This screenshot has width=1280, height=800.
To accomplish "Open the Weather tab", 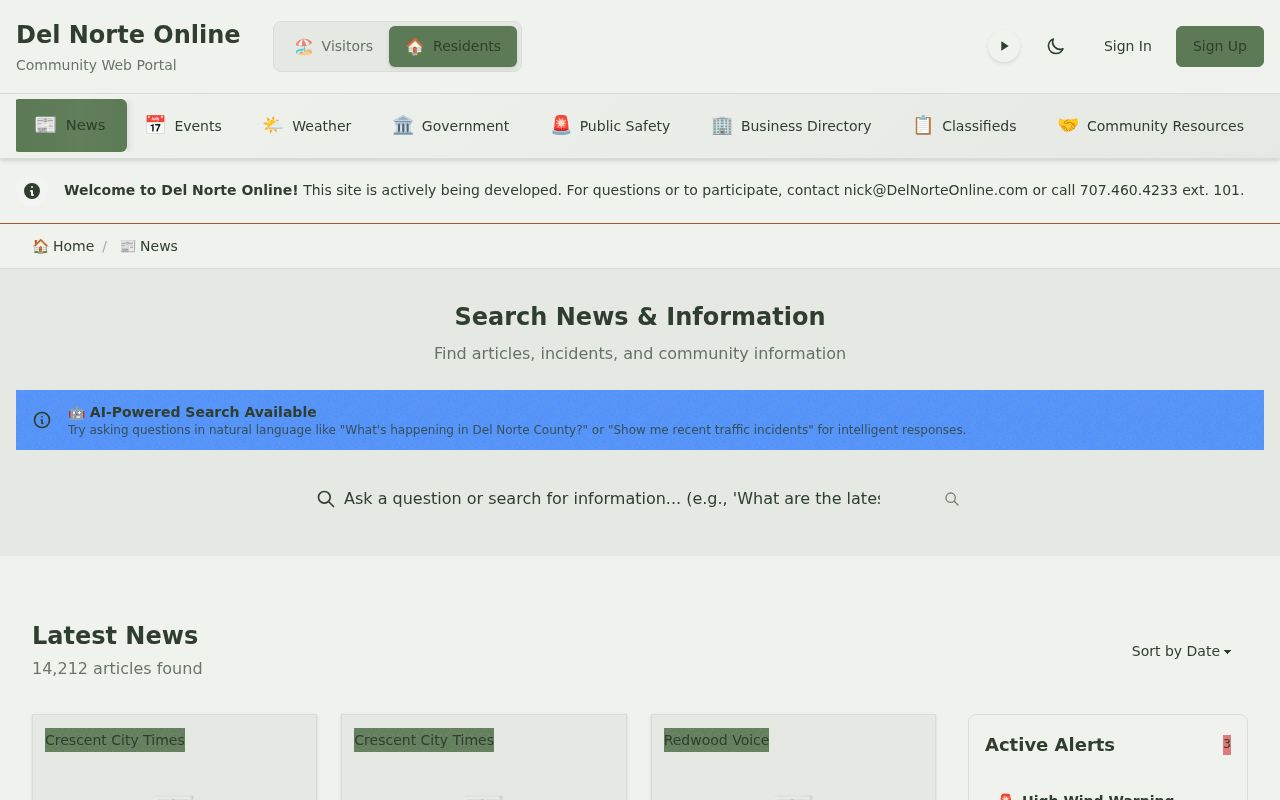I will pos(307,125).
